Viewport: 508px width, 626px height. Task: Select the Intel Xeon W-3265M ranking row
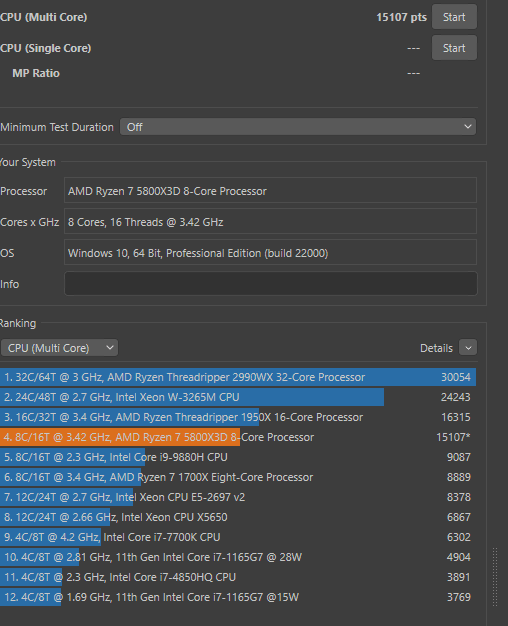(x=238, y=397)
